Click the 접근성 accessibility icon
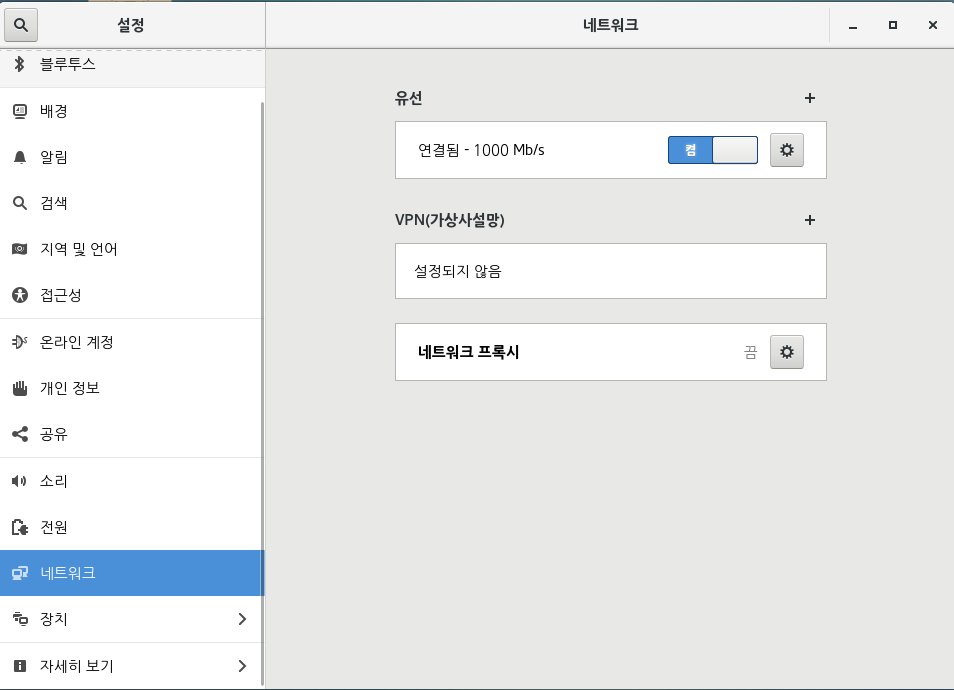Viewport: 954px width, 690px height. pos(19,295)
